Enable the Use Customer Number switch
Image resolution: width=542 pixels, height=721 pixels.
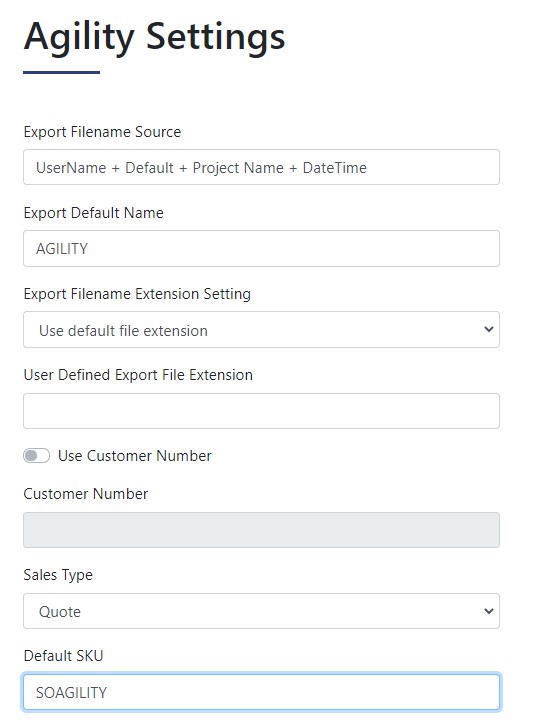[36, 456]
